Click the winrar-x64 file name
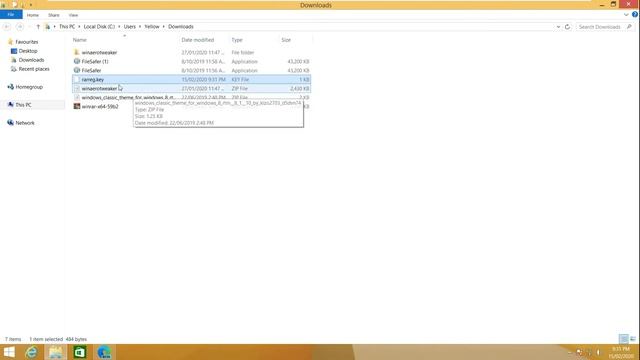This screenshot has width=640, height=360. click(x=100, y=107)
